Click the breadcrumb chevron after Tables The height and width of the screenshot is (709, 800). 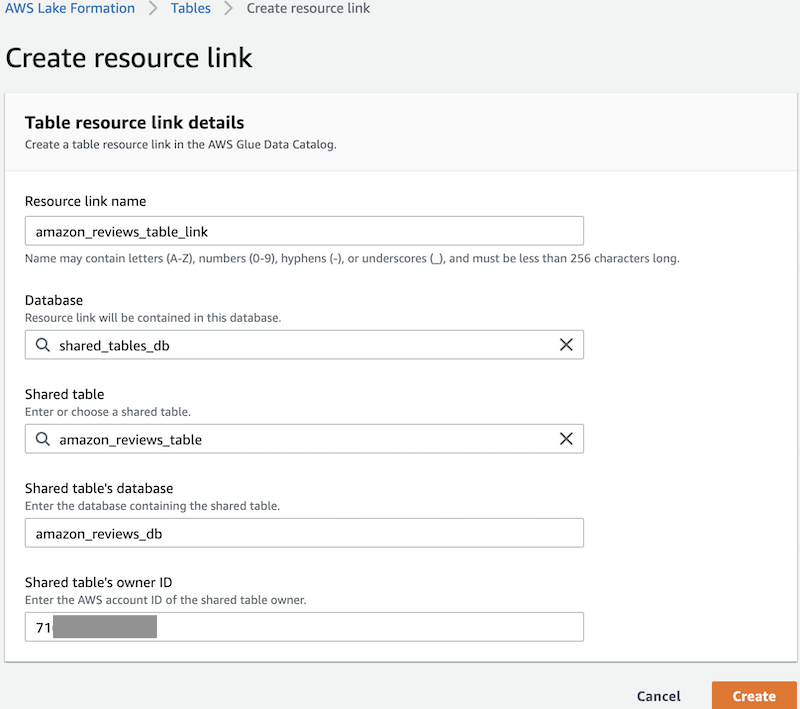point(228,9)
